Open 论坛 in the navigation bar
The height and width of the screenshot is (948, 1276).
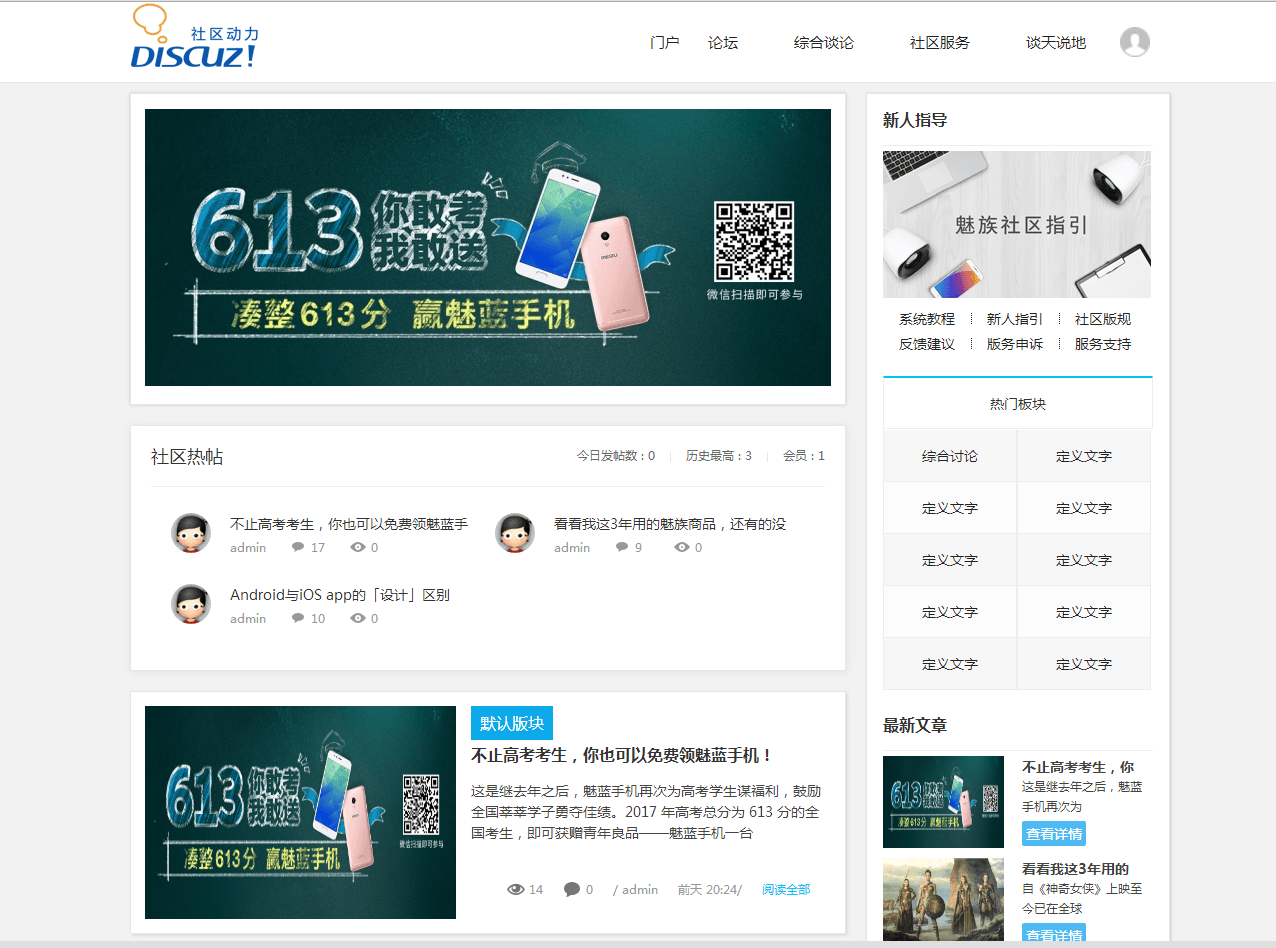coord(723,43)
